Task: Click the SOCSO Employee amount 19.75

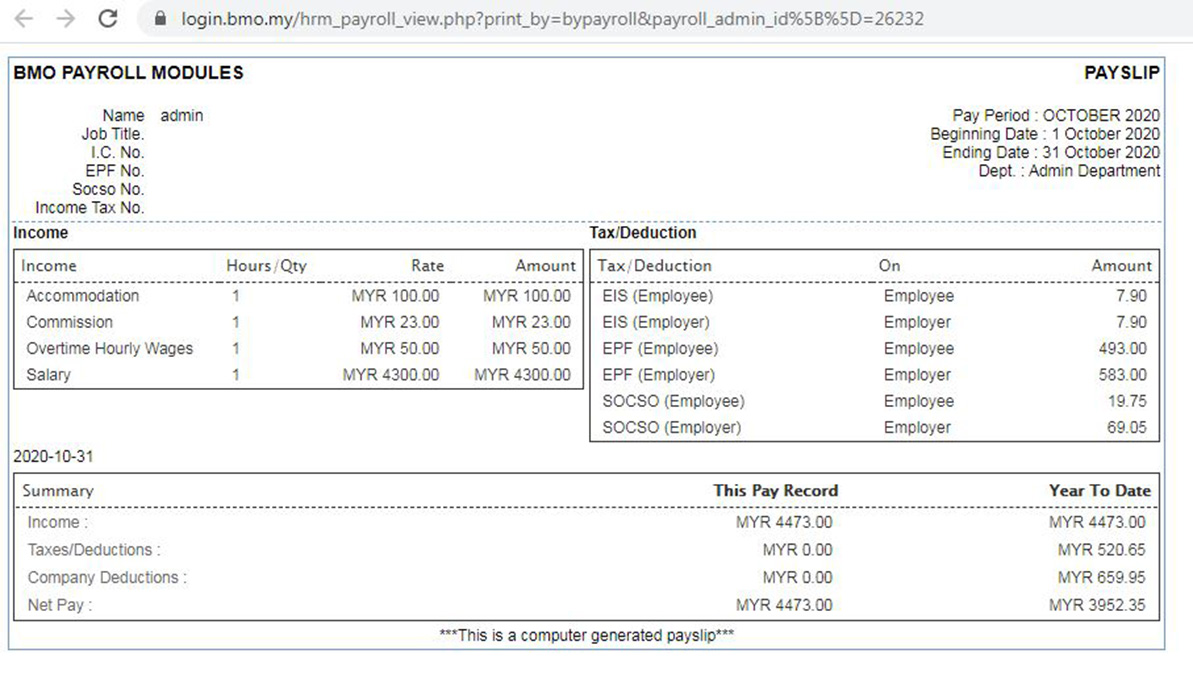Action: (x=1127, y=401)
